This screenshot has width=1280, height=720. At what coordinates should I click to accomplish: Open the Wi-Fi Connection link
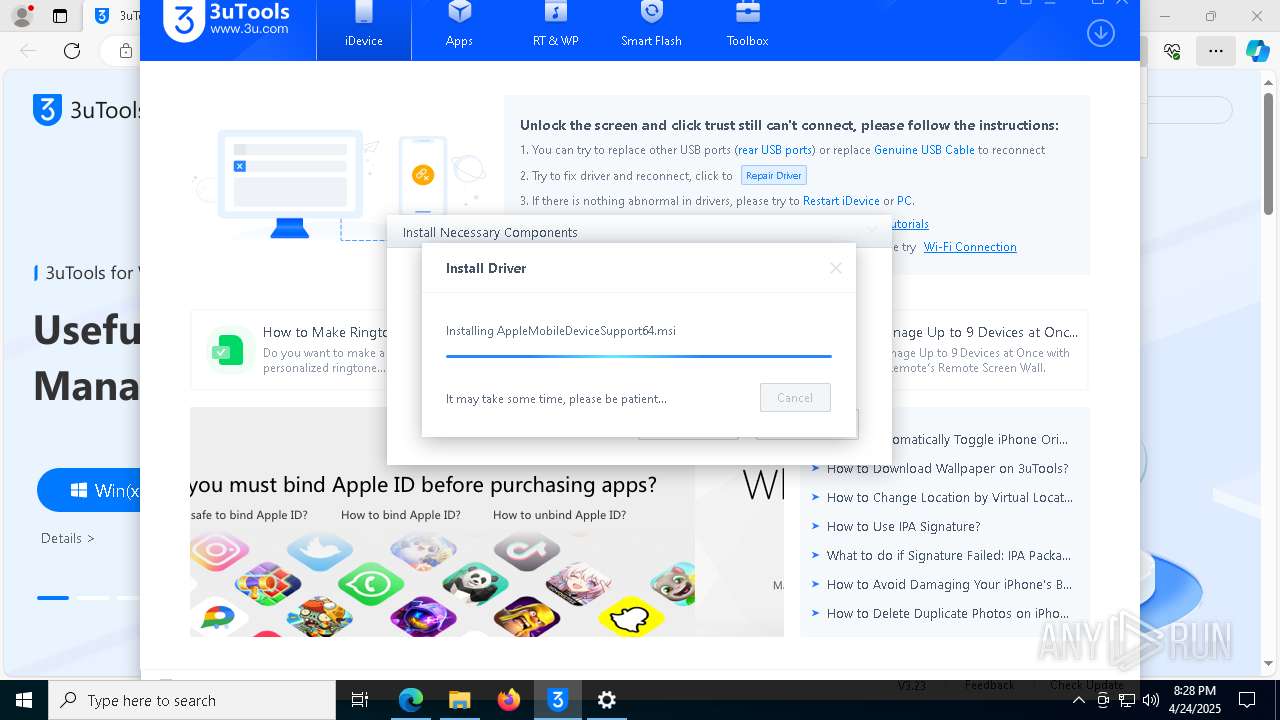click(970, 247)
